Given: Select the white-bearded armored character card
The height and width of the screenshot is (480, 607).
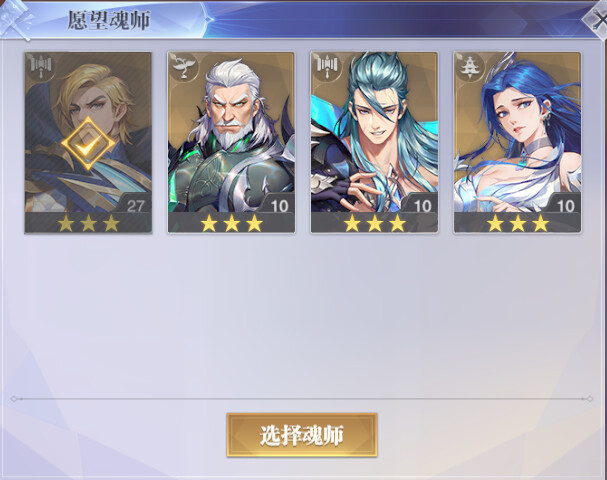Looking at the screenshot, I should [x=231, y=142].
